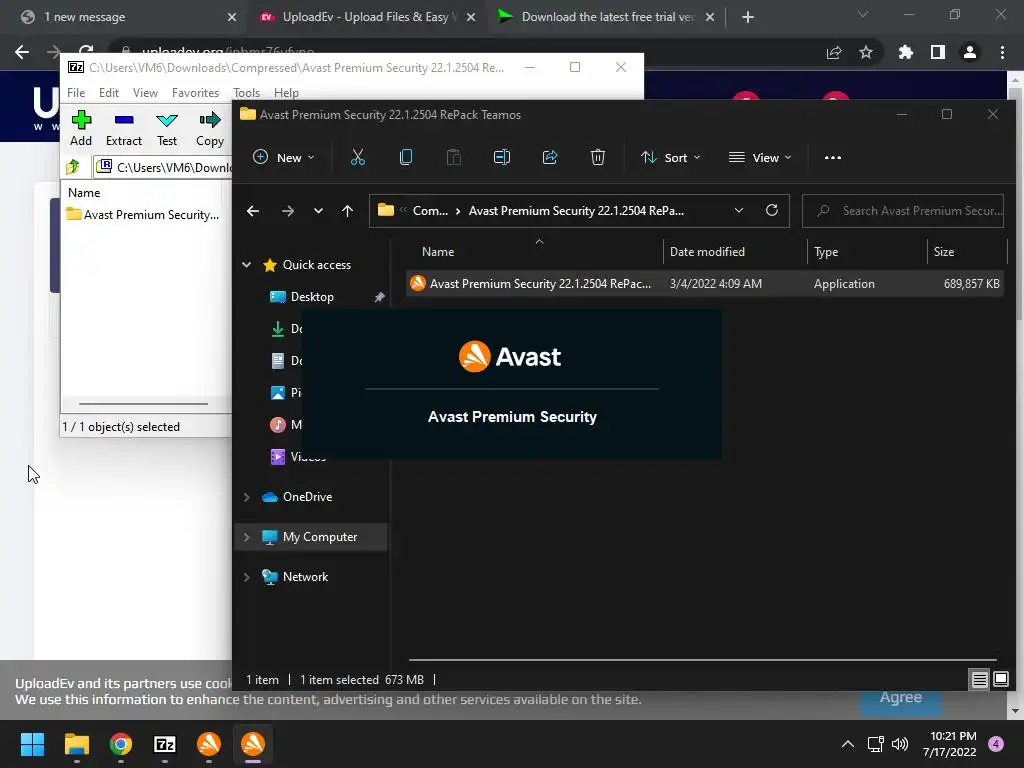This screenshot has height=768, width=1024.
Task: Click the Copy arrow icon in 7-Zip
Action: [x=210, y=120]
